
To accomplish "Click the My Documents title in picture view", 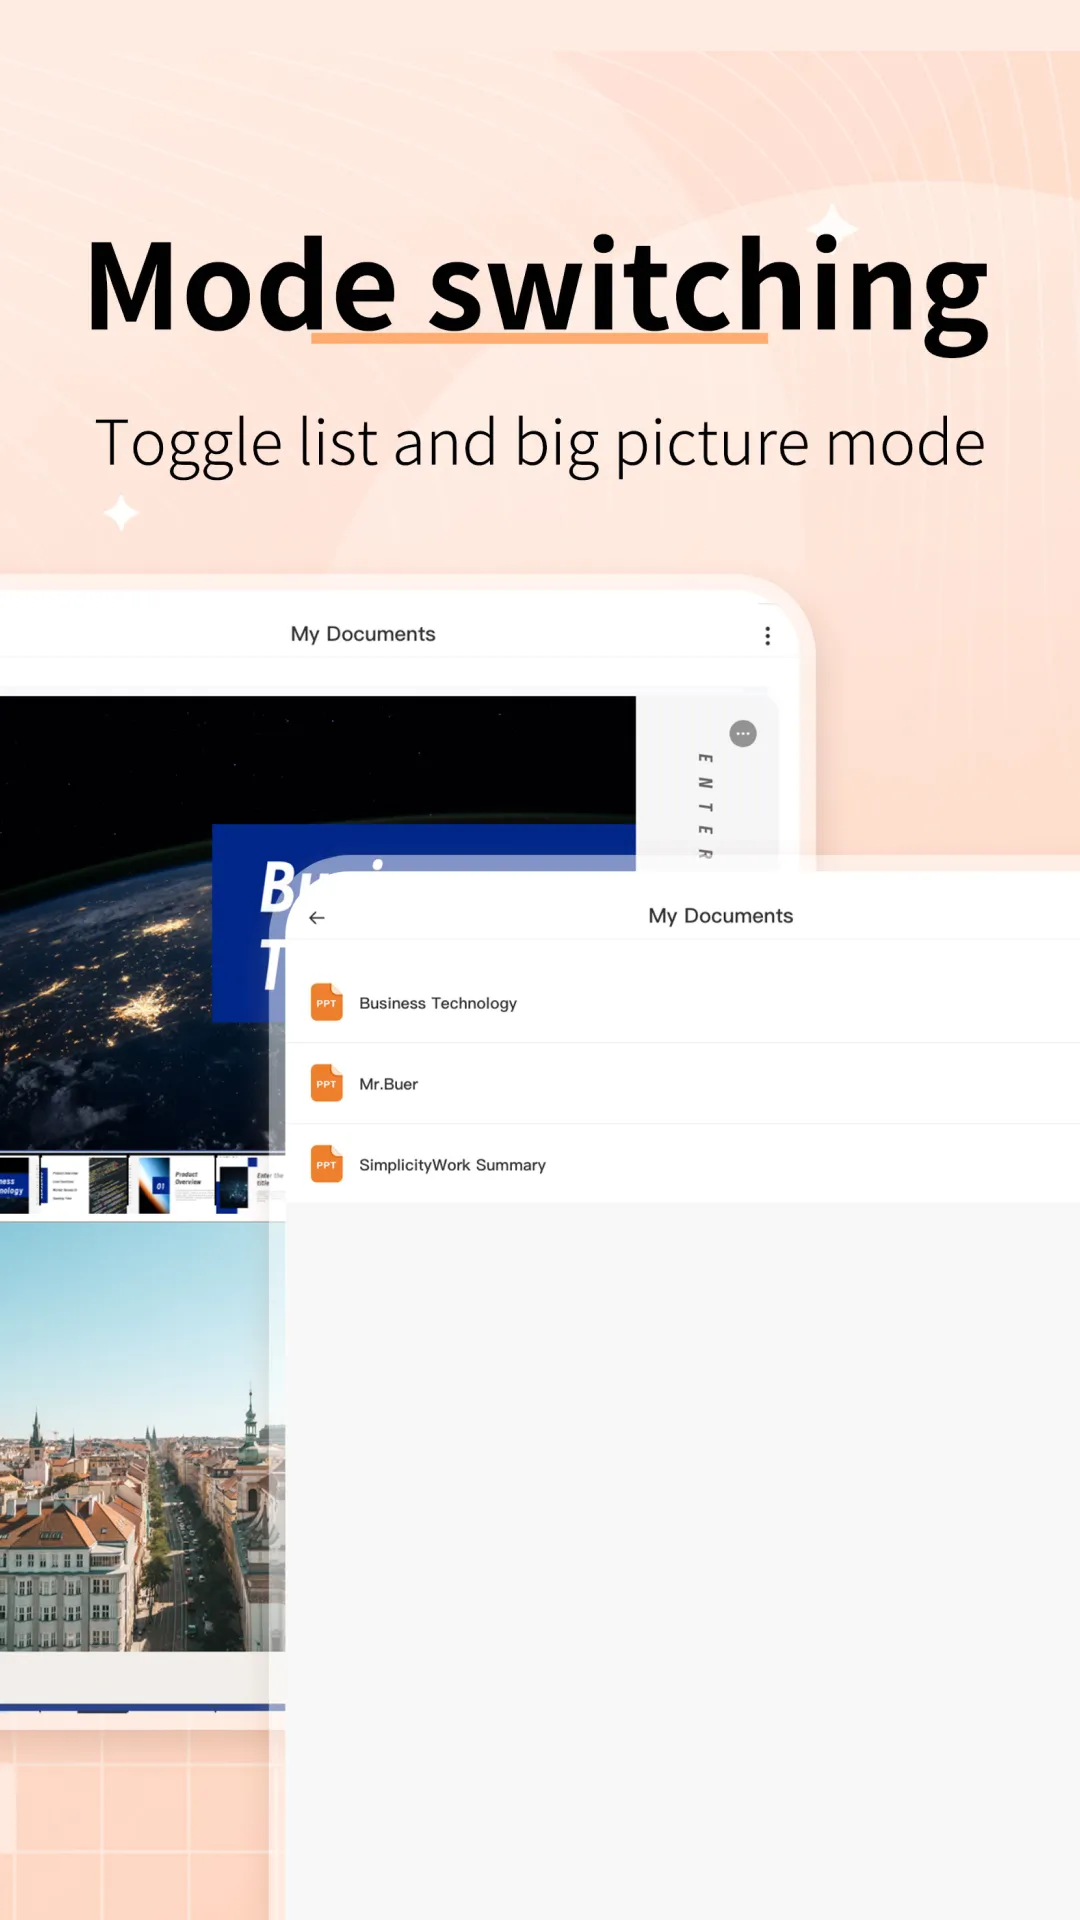I will coord(363,634).
